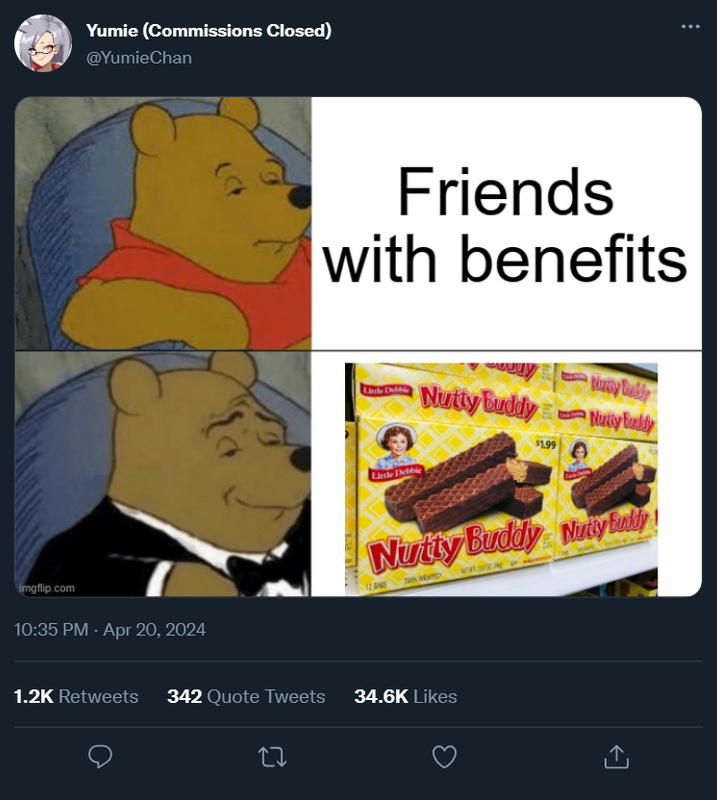Viewport: 717px width, 800px height.
Task: View the 34.6K Likes list
Action: click(406, 696)
